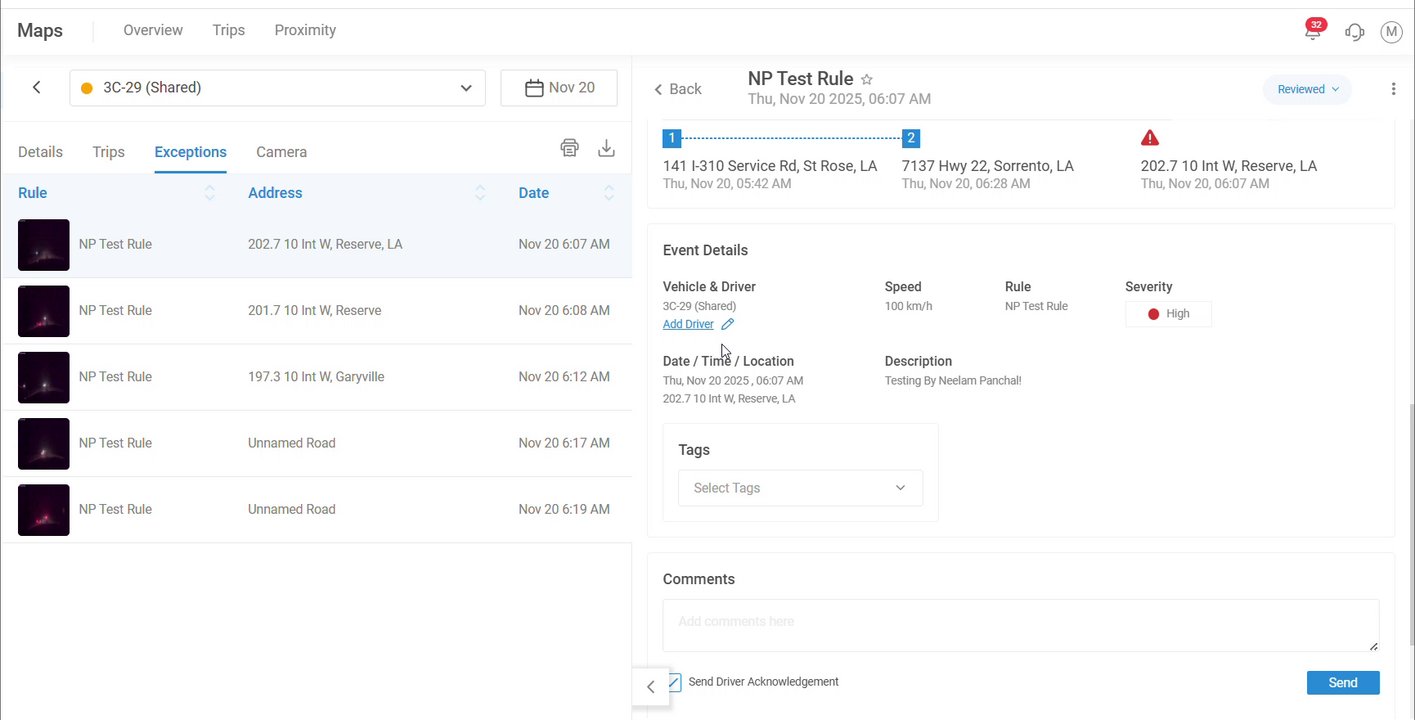Viewport: 1415px width, 720px height.
Task: Open the support headset icon
Action: coord(1355,32)
